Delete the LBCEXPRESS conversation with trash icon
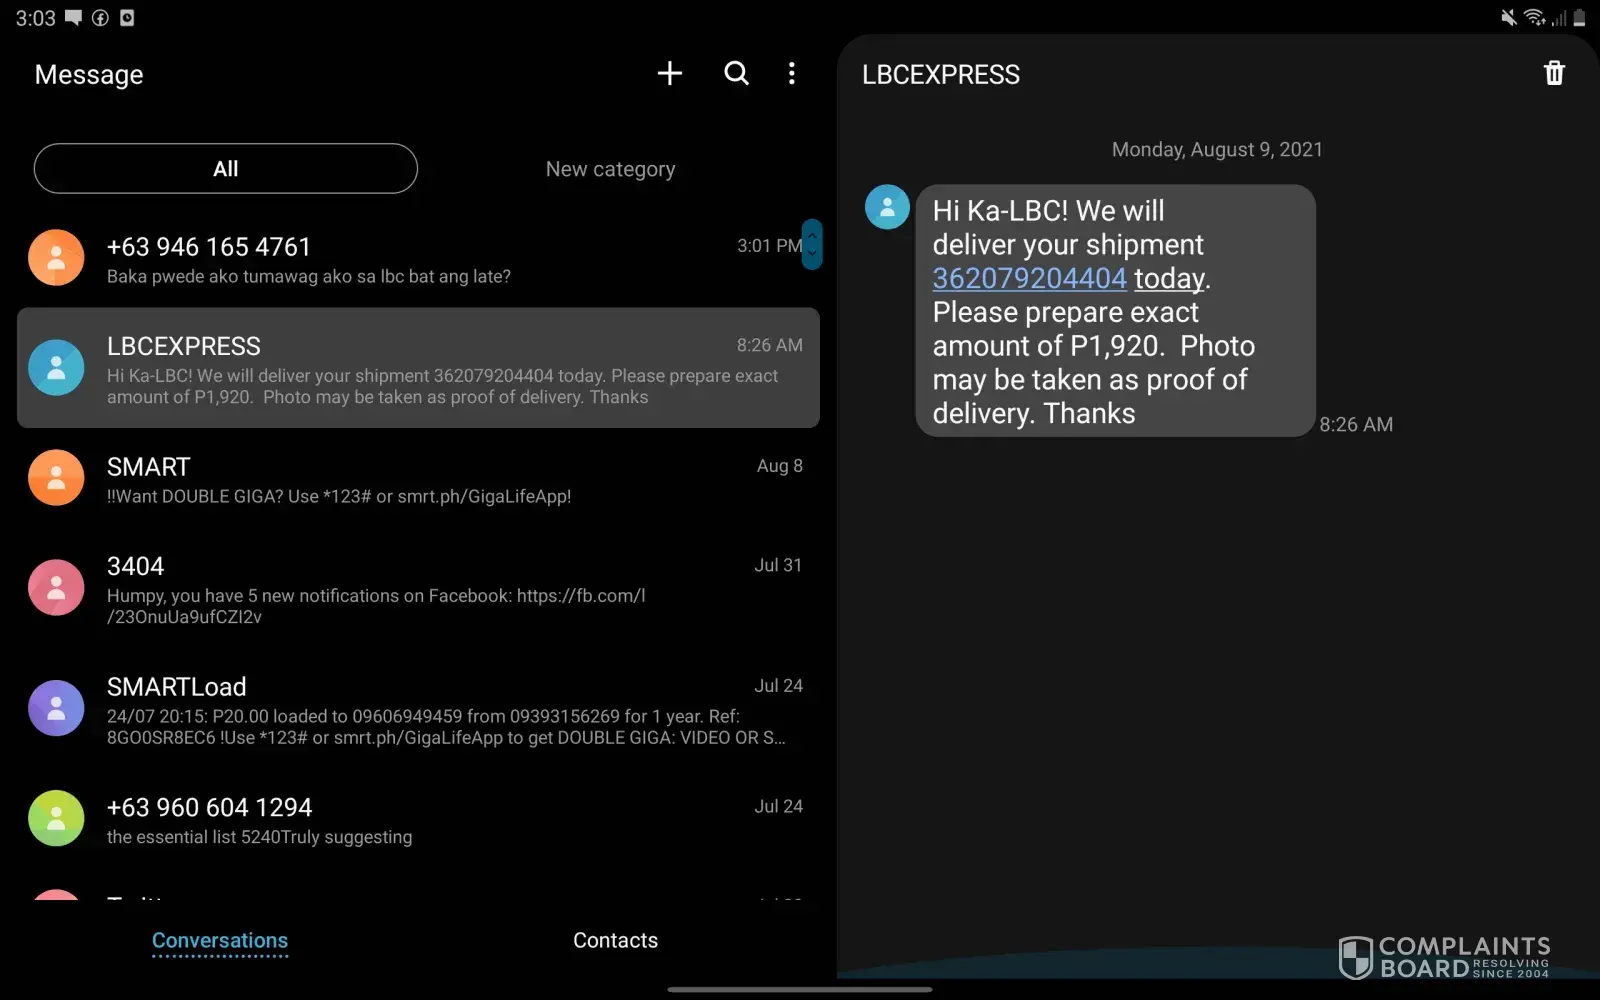 pos(1554,73)
